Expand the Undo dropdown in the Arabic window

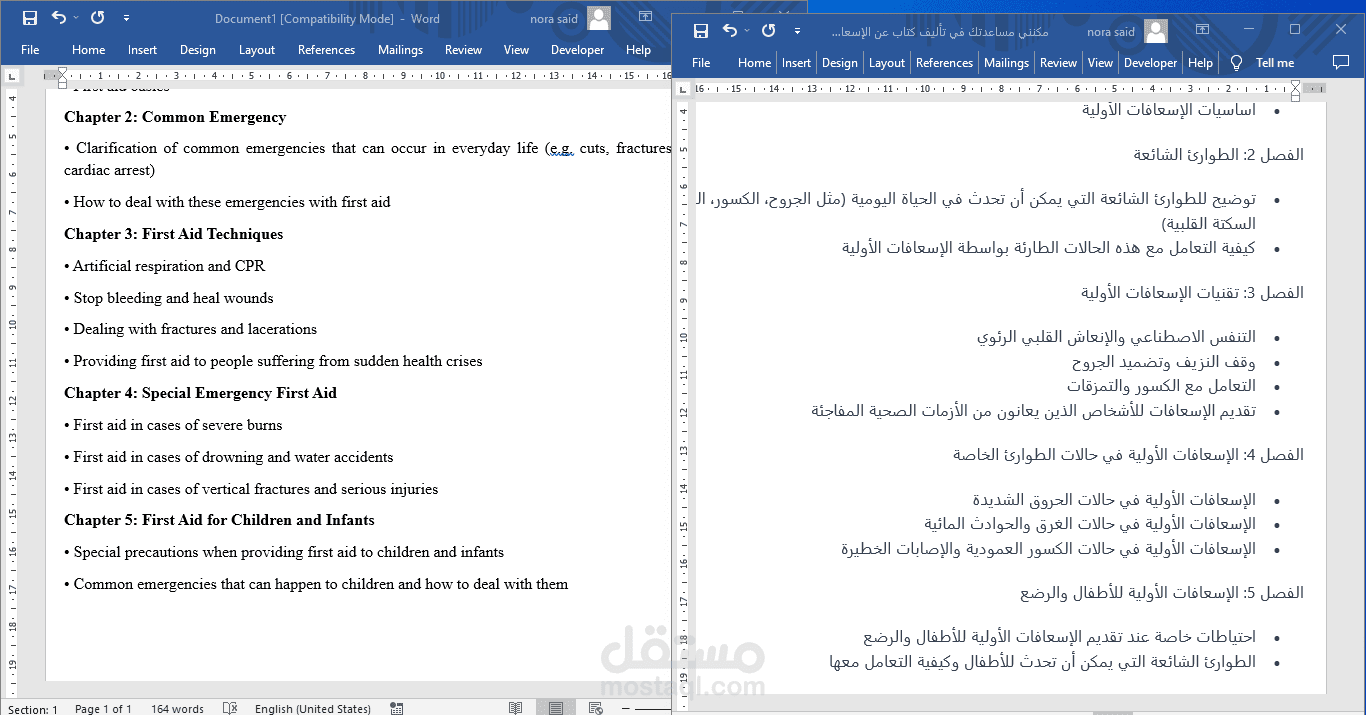(x=746, y=31)
